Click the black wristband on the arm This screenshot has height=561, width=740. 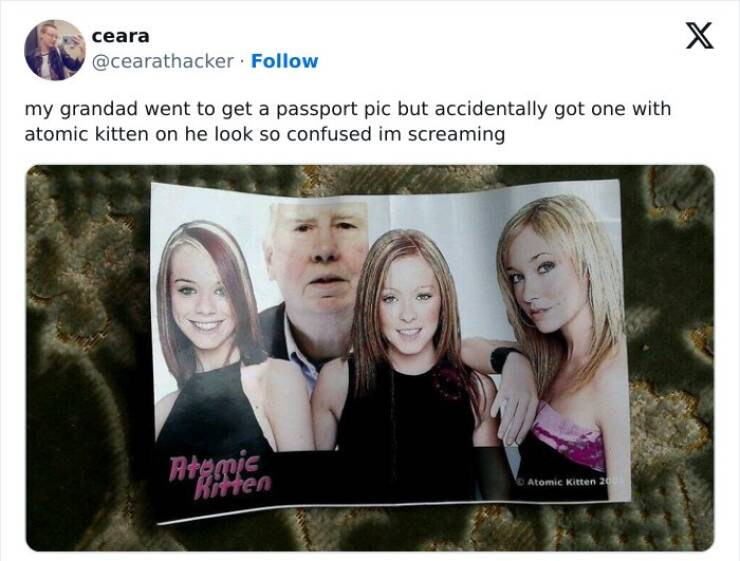(504, 359)
